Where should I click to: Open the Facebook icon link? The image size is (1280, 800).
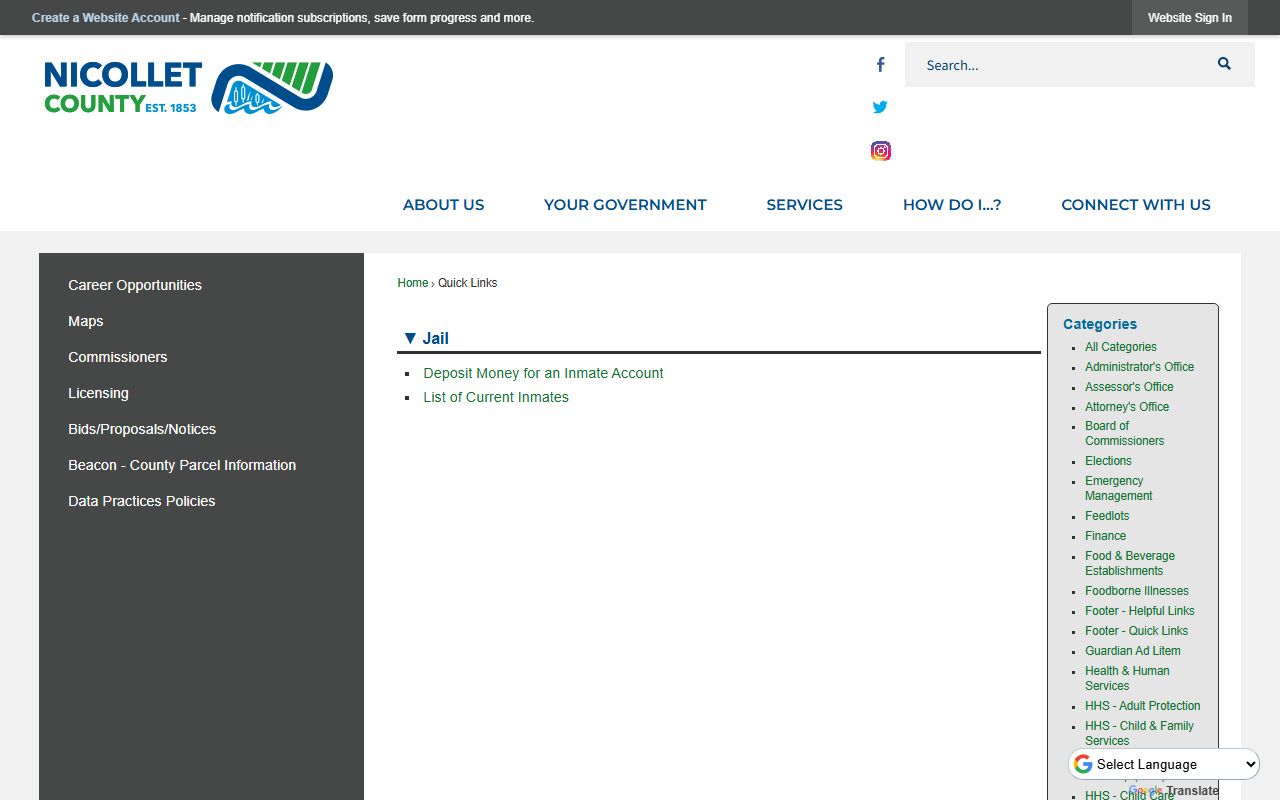[880, 65]
